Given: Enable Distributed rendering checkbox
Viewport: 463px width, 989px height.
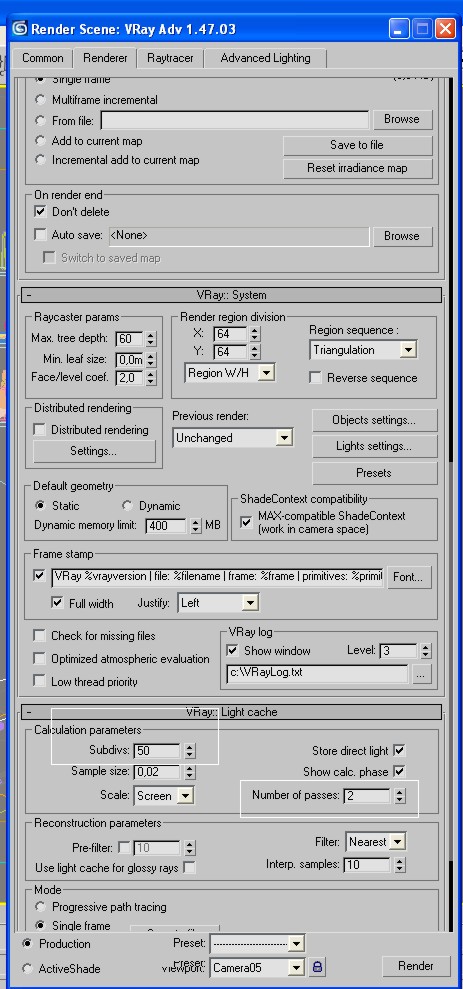Looking at the screenshot, I should click(x=40, y=430).
